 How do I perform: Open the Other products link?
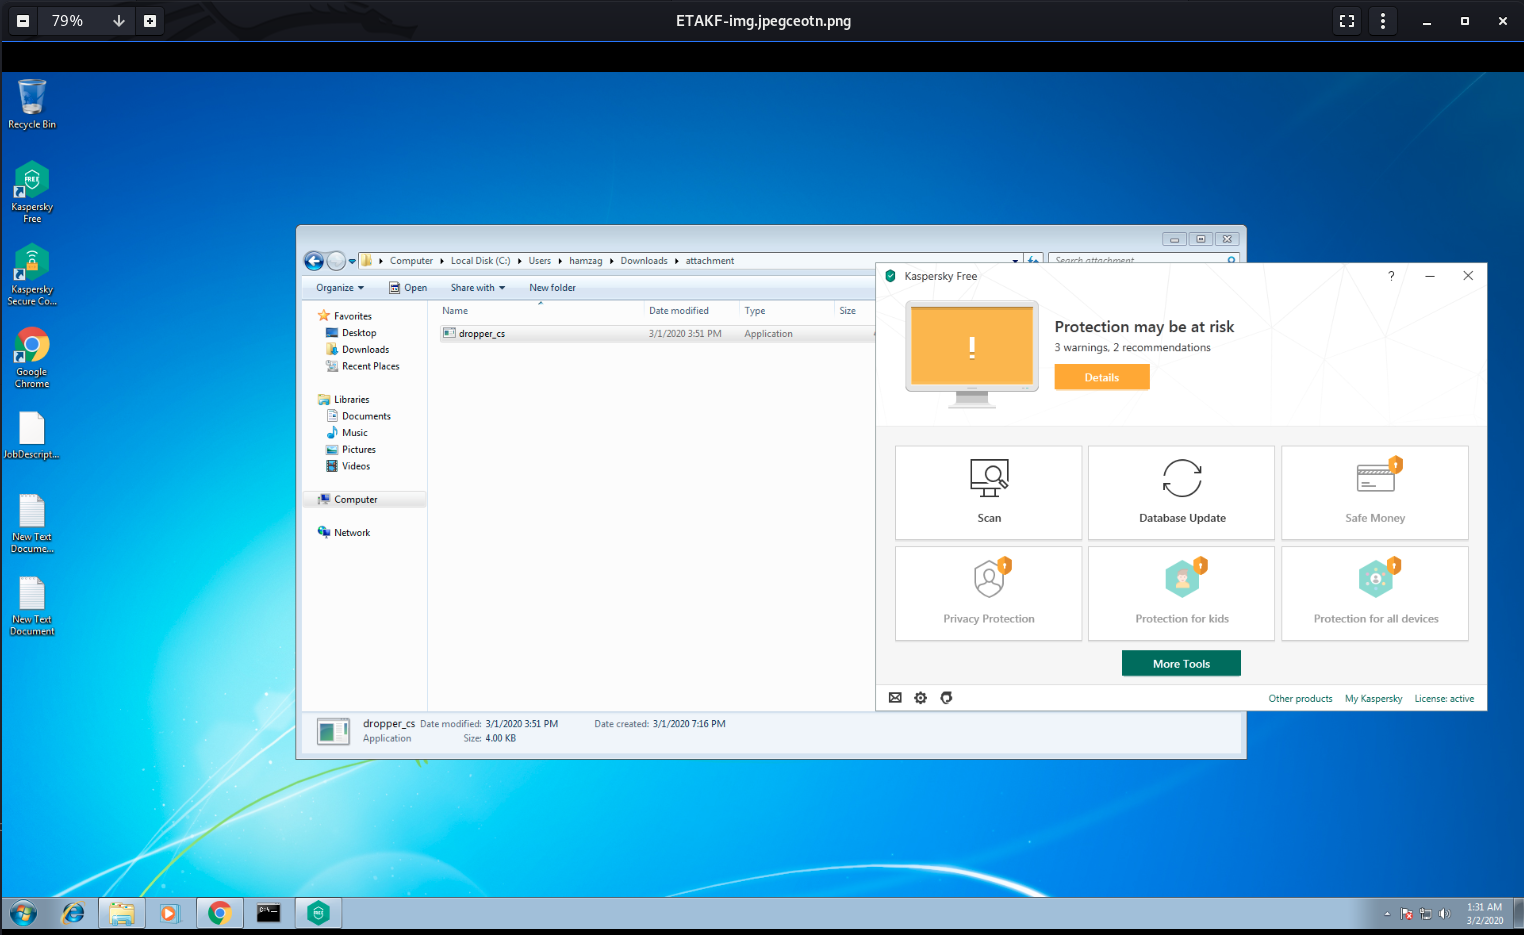tap(1300, 699)
